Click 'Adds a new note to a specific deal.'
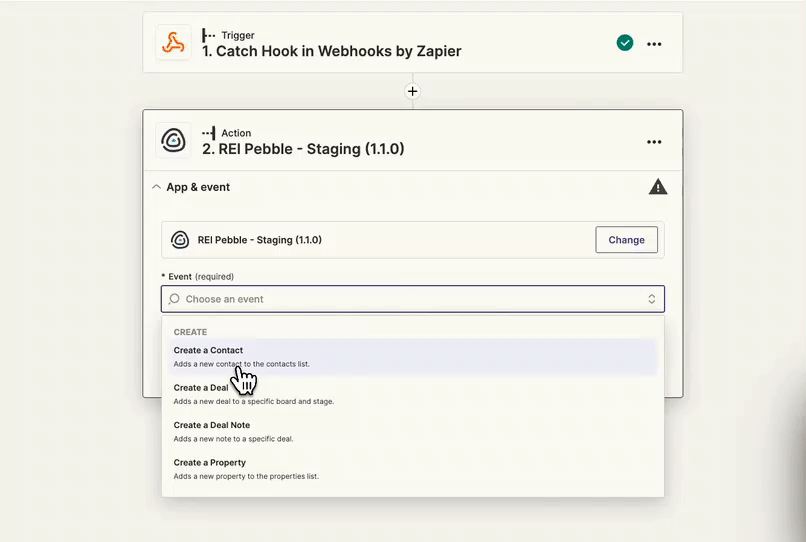The image size is (806, 542). [x=233, y=439]
